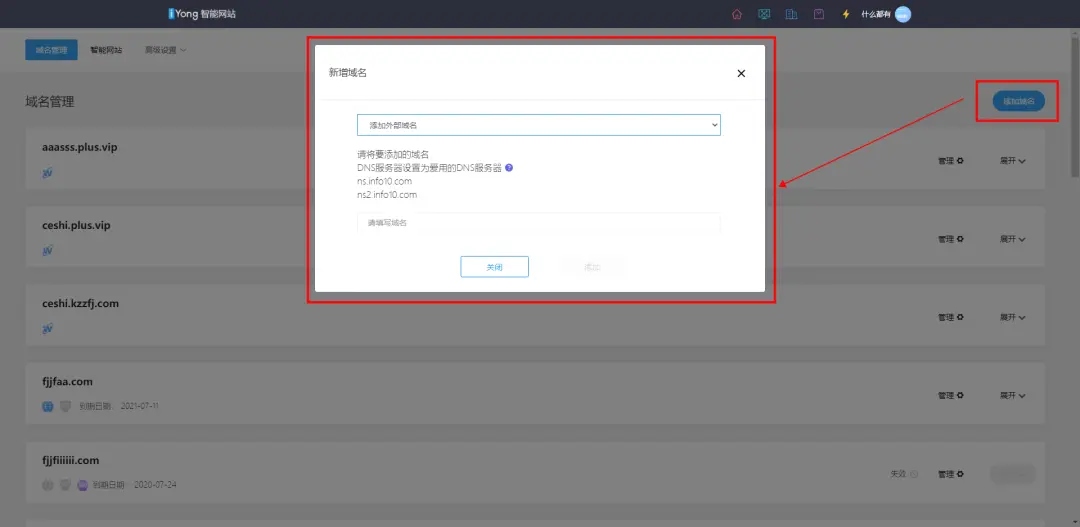Click the home icon in top bar
The height and width of the screenshot is (527, 1080).
click(x=737, y=14)
